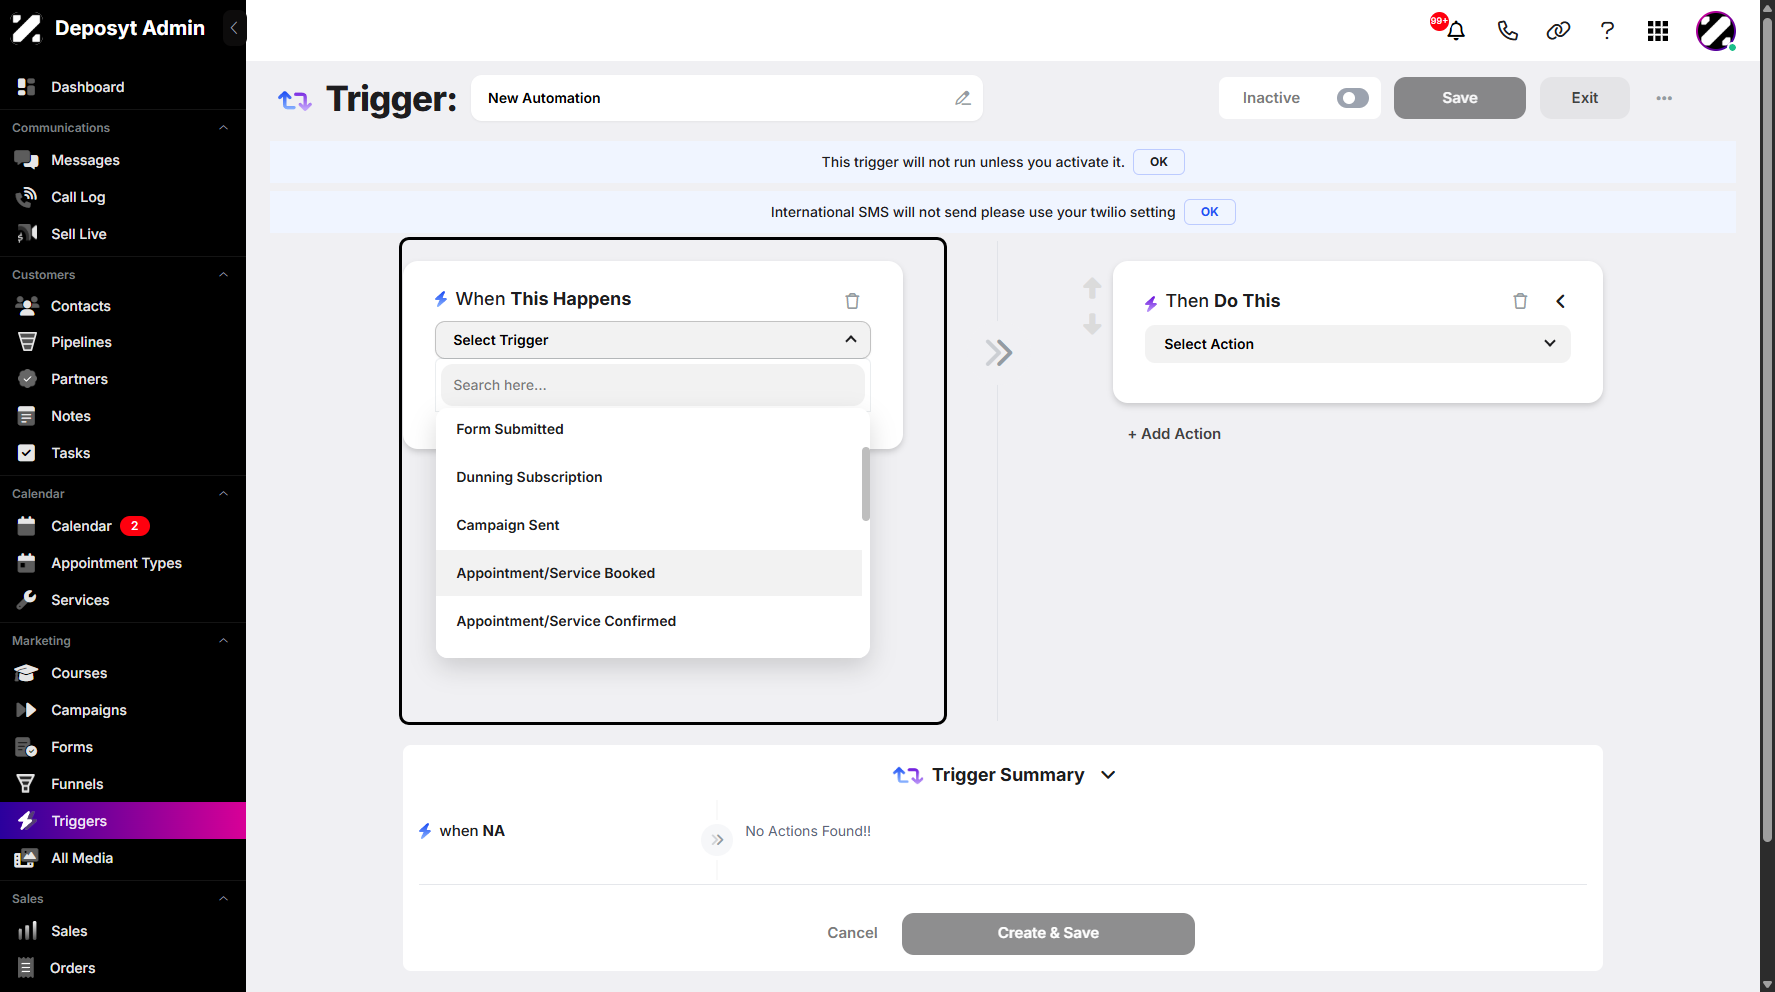The image size is (1775, 992).
Task: Open the user profile avatar
Action: tap(1716, 31)
